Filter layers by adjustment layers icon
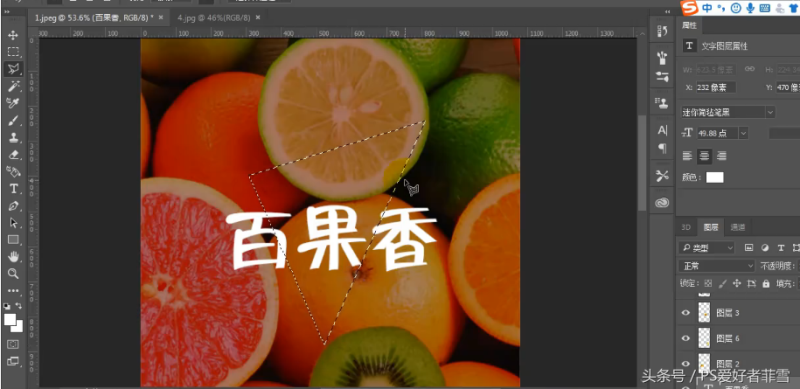 pos(765,248)
